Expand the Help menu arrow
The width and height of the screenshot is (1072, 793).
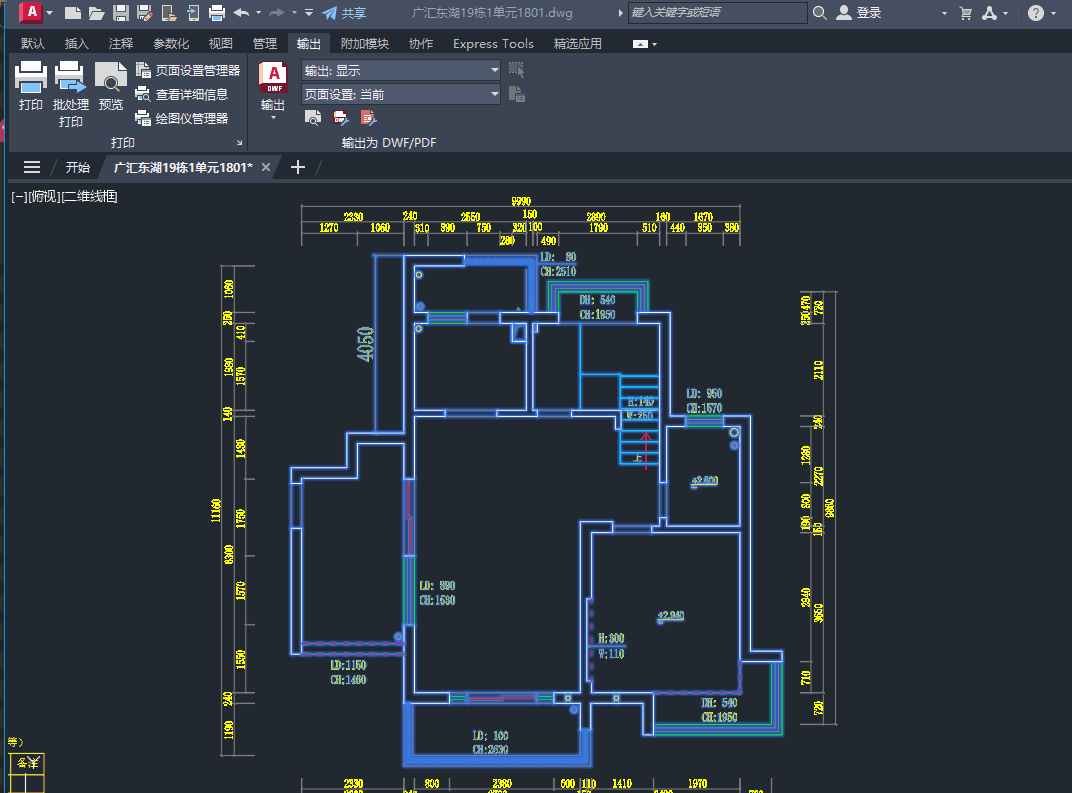coord(1058,13)
